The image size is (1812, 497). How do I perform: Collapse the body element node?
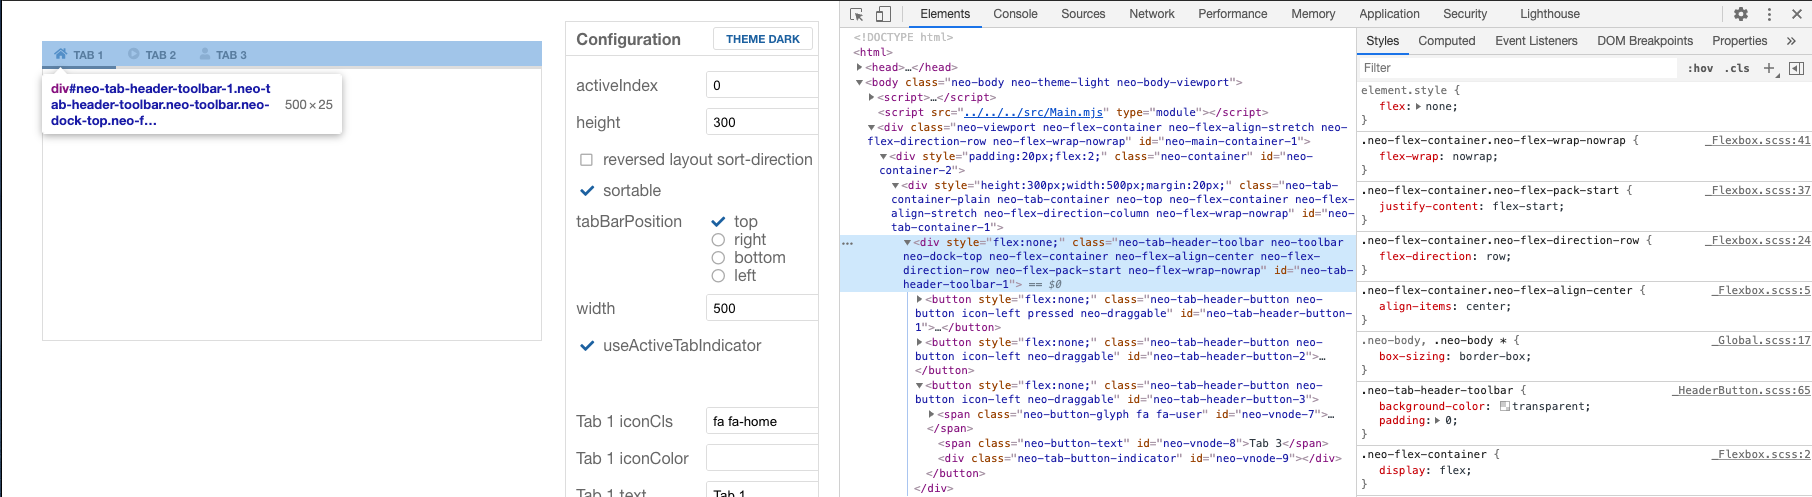point(859,83)
